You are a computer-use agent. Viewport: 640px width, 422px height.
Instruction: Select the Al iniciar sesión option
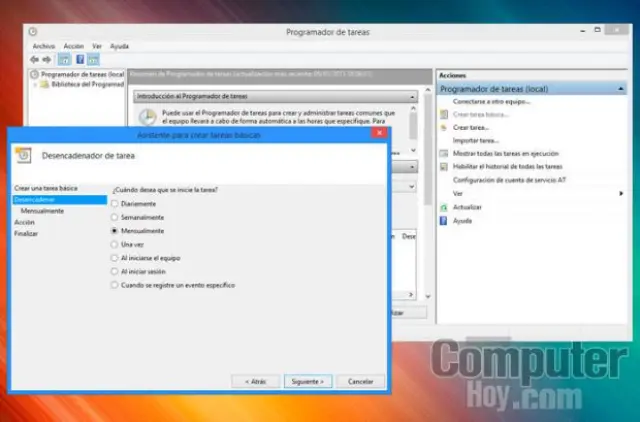pos(115,271)
